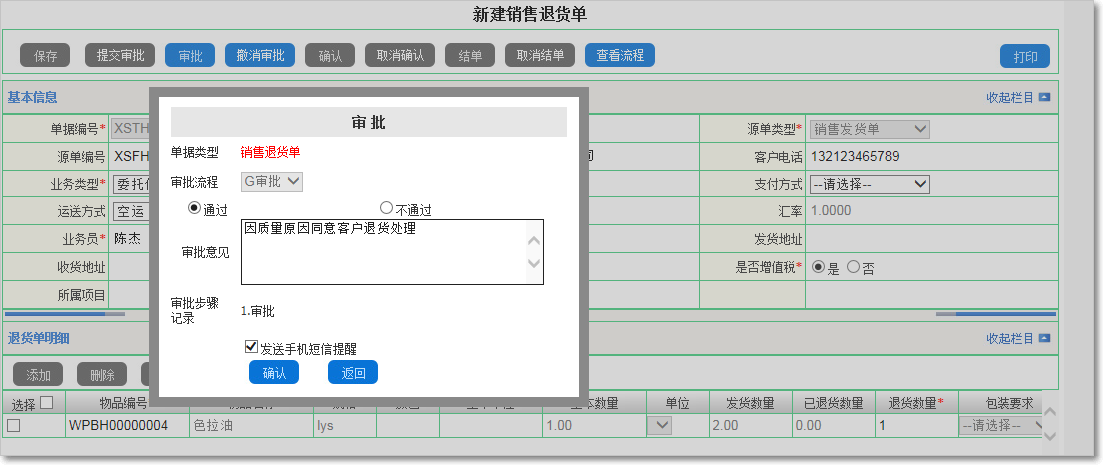Open the 单位 dropdown in item row
Image resolution: width=1103 pixels, height=465 pixels.
point(659,426)
